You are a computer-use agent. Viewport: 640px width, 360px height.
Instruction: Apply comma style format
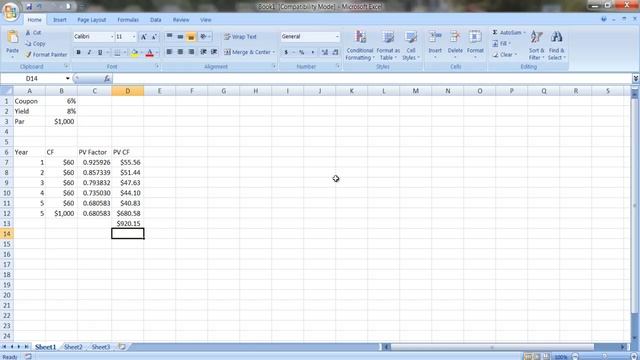click(x=313, y=52)
